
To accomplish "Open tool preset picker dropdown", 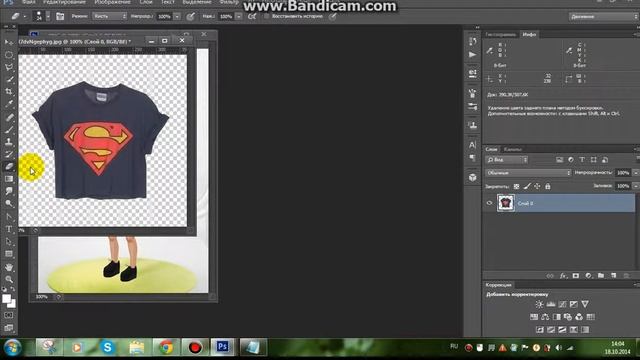I will tap(24, 16).
